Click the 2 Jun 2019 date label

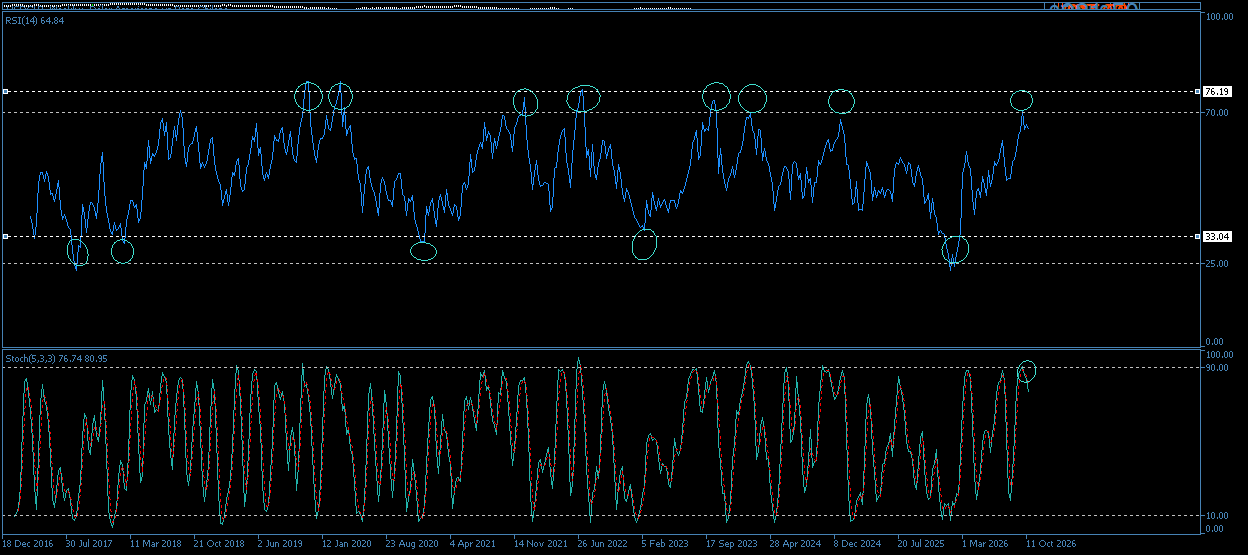click(x=282, y=544)
